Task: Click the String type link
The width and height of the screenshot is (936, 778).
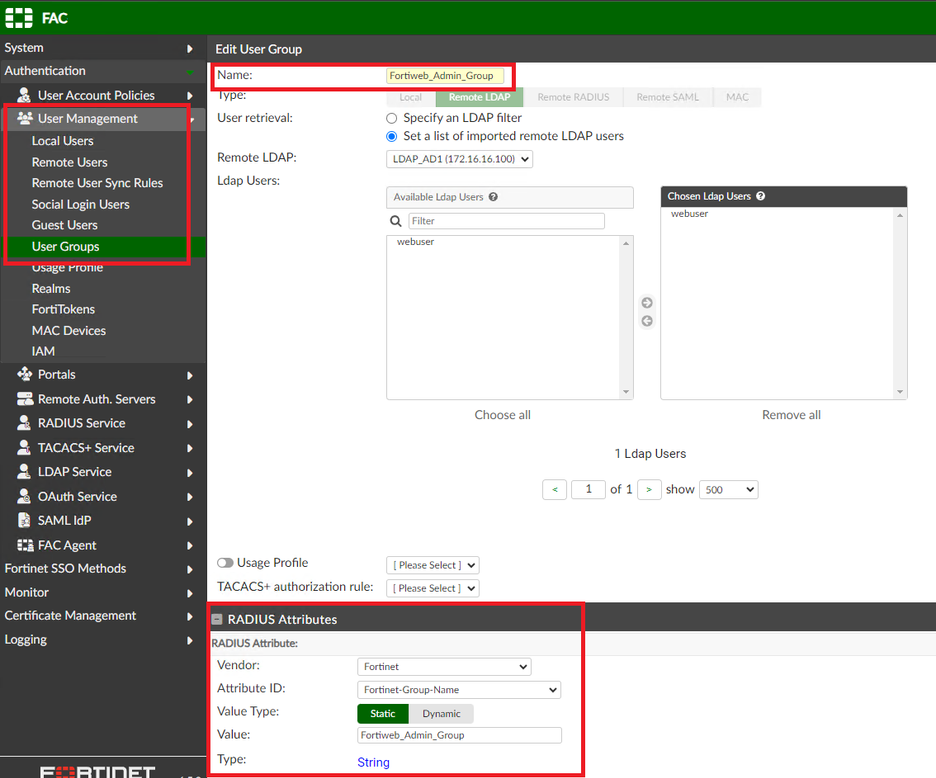Action: pos(373,762)
